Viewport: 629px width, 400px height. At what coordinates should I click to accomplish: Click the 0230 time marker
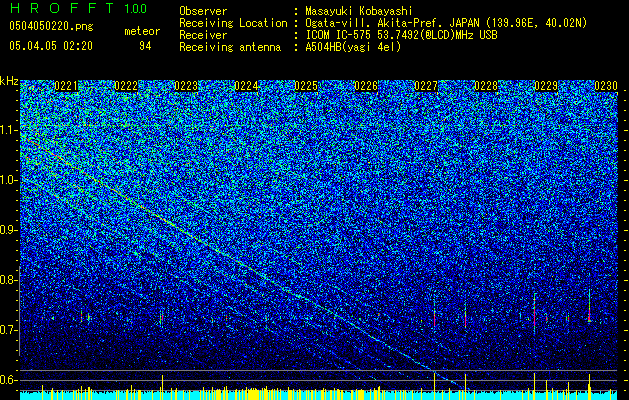(606, 86)
